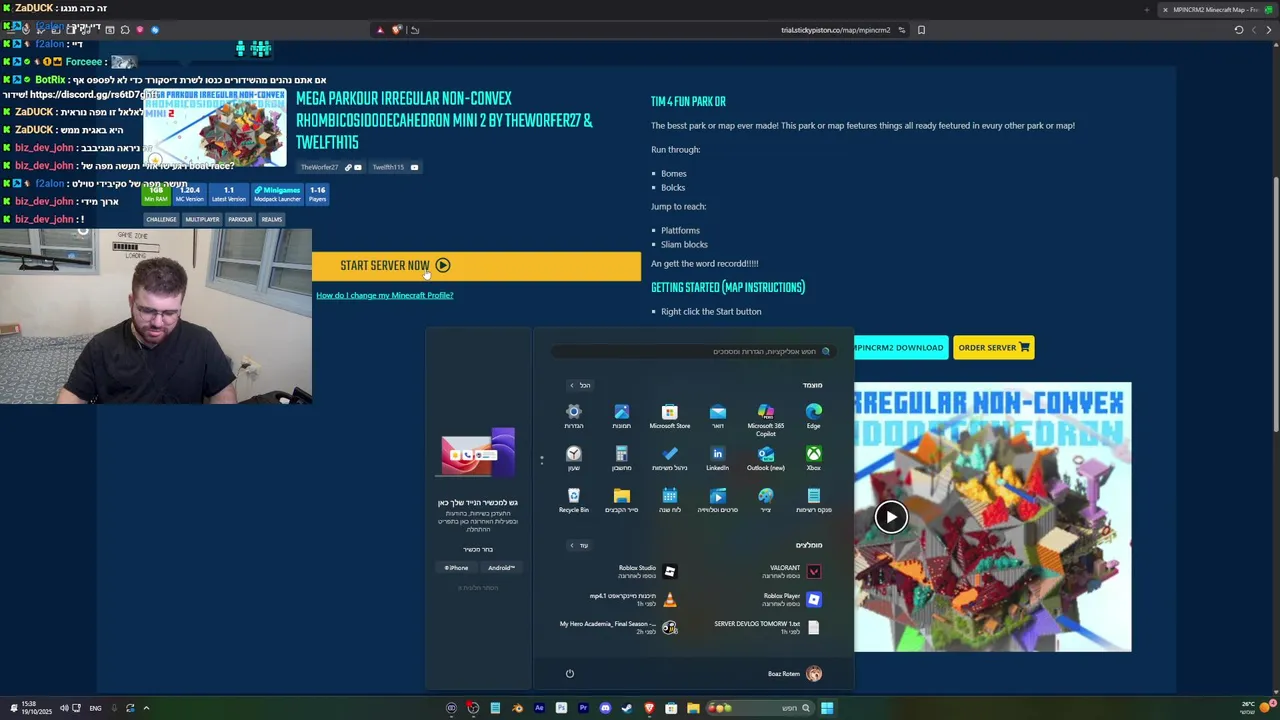Open 'How do I change my Minecraft Profile?' link
1280x720 pixels.
(x=385, y=295)
